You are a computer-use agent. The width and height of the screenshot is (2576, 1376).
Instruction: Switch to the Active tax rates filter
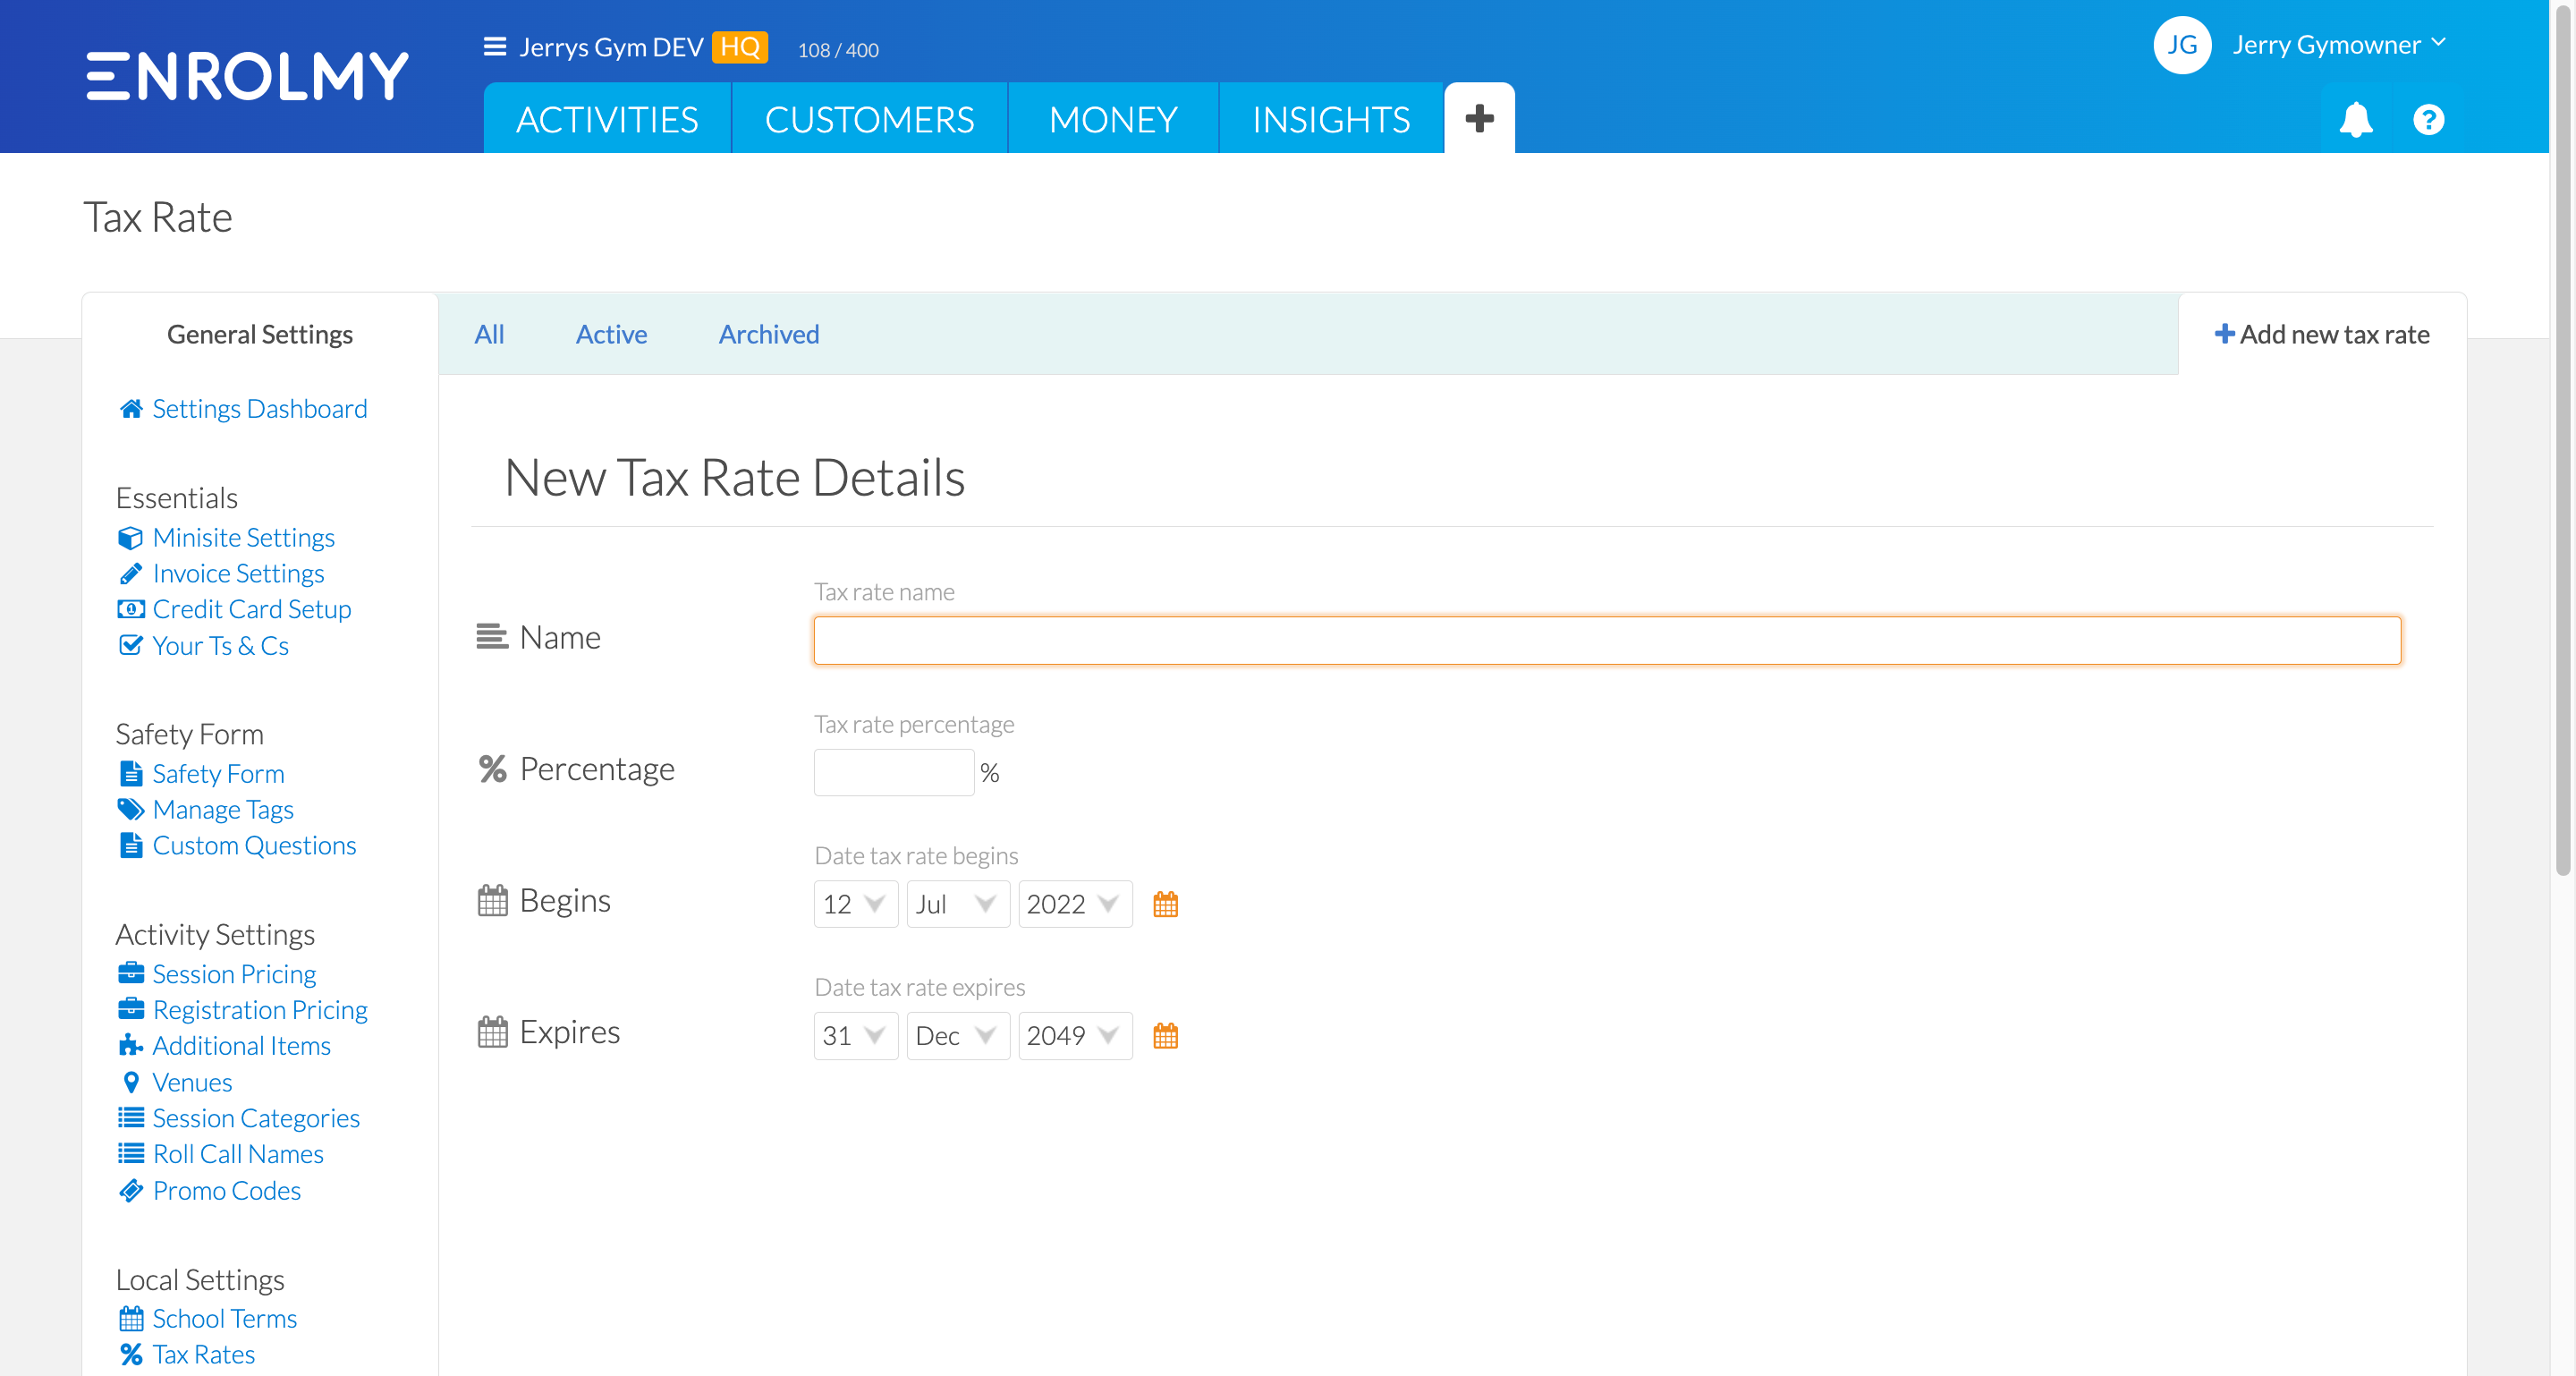point(611,334)
